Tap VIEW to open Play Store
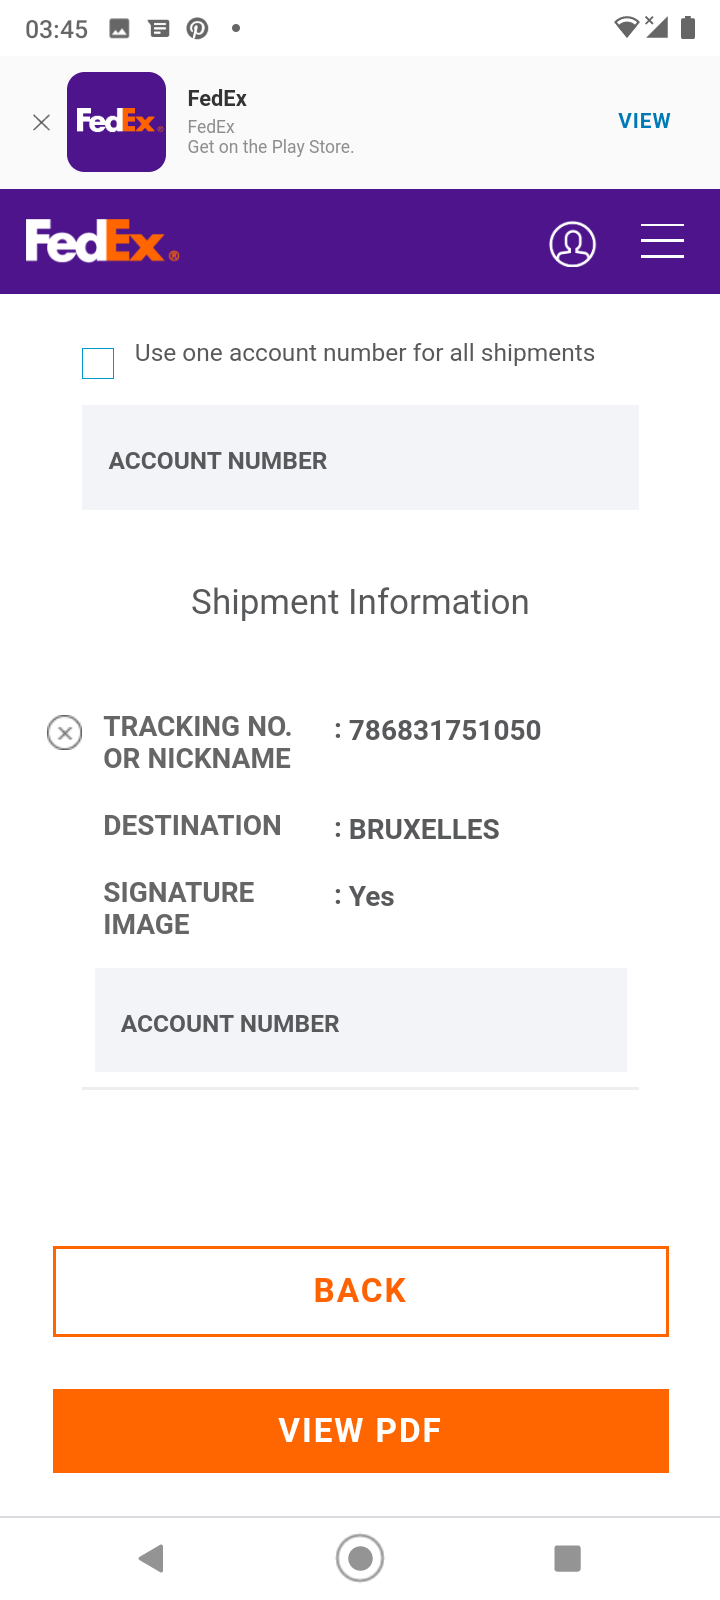The image size is (720, 1600). (644, 121)
